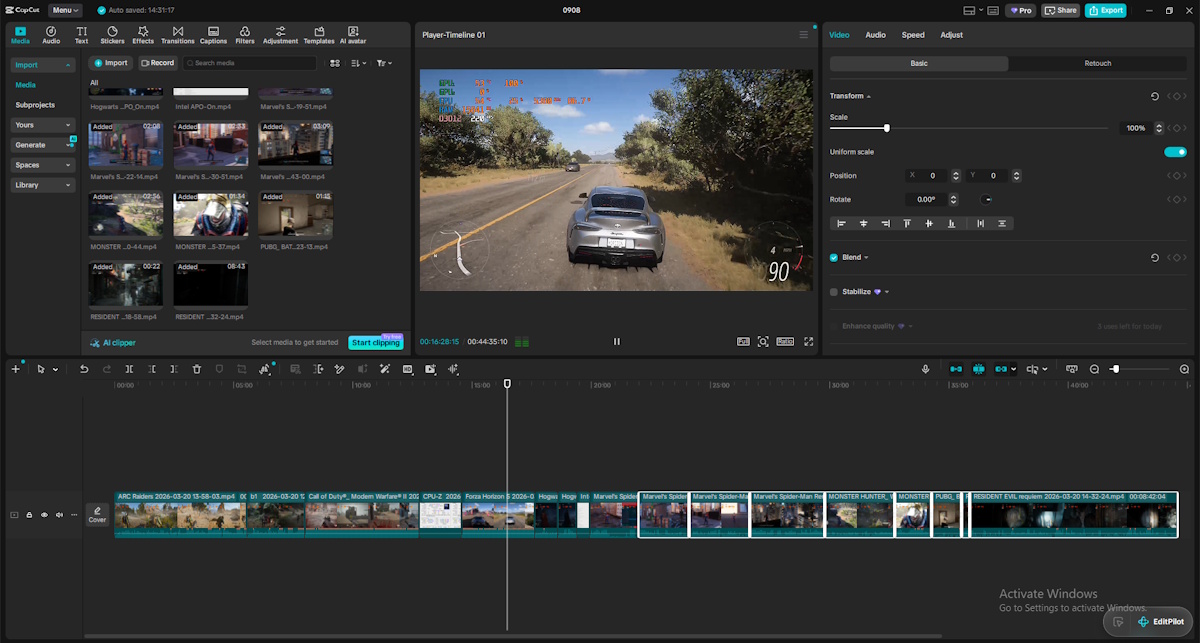
Task: Switch to the Speed properties tab
Action: click(913, 35)
